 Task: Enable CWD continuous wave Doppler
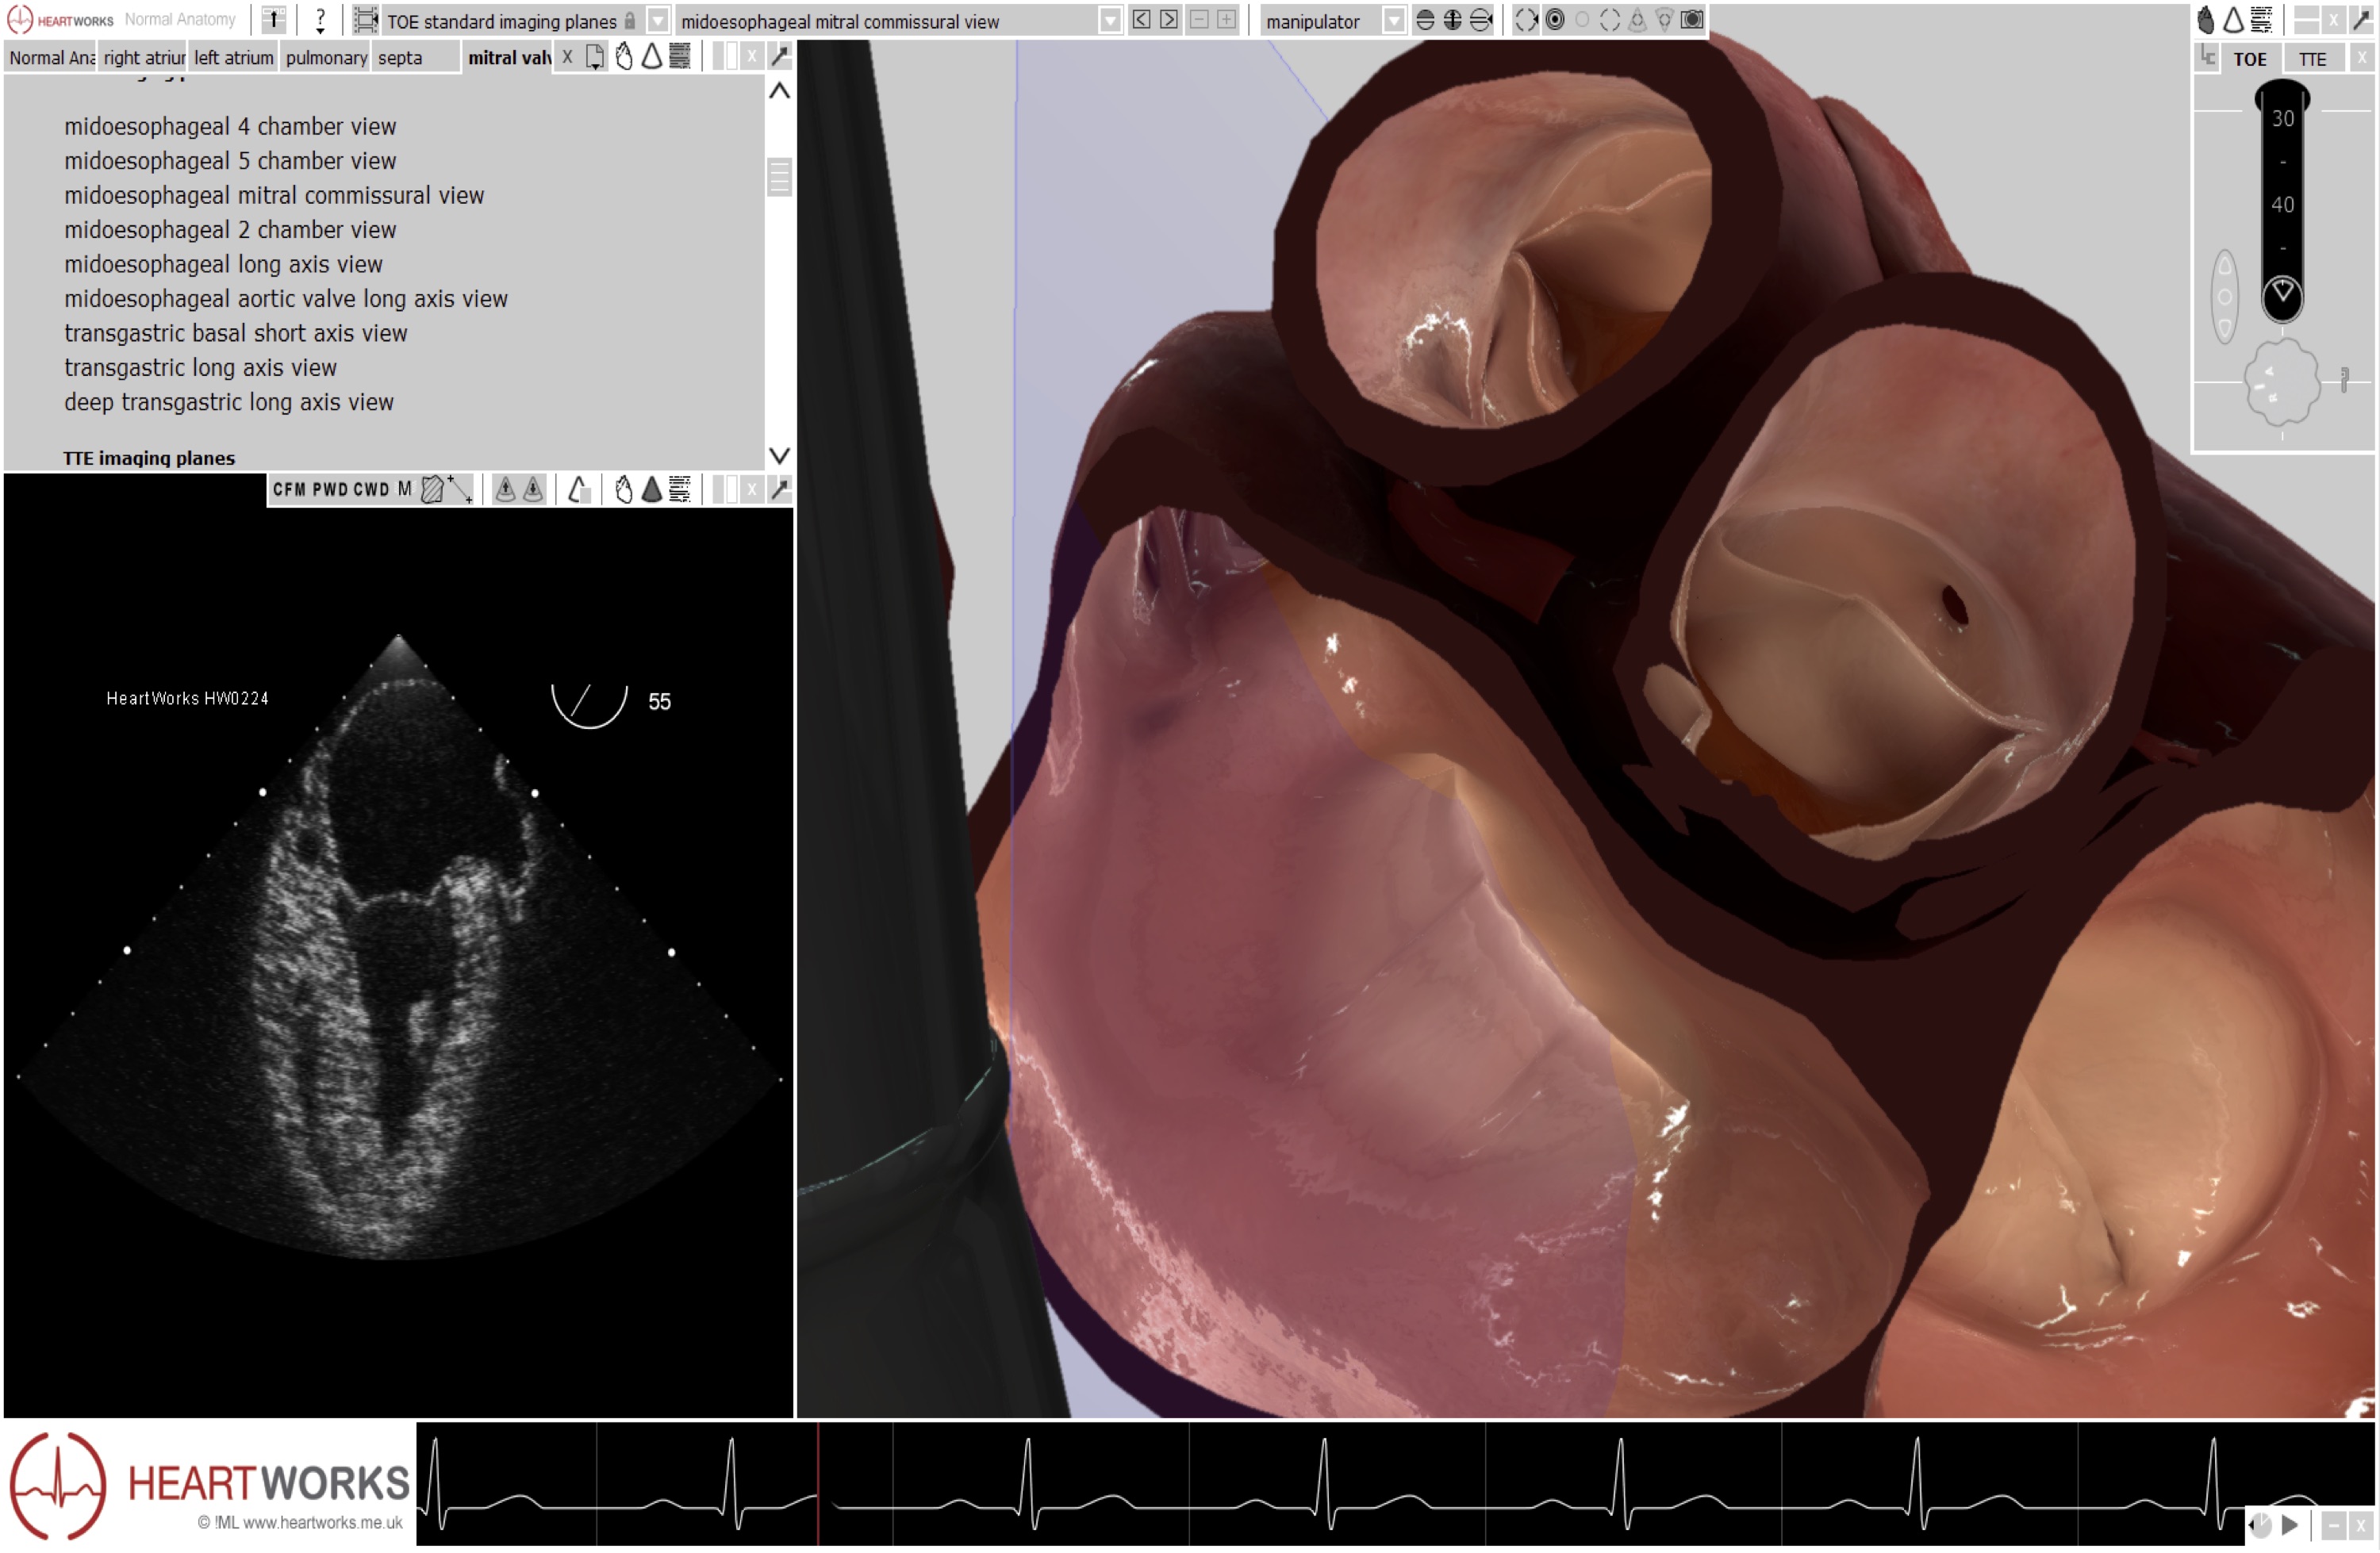point(371,490)
